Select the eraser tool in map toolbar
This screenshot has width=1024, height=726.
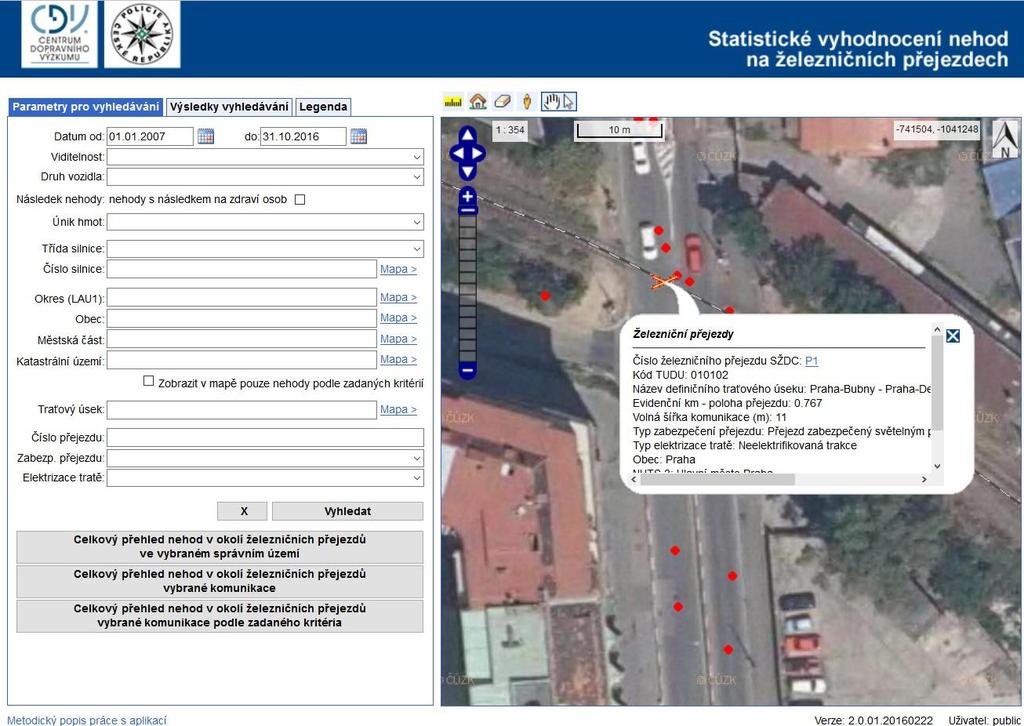tap(502, 102)
